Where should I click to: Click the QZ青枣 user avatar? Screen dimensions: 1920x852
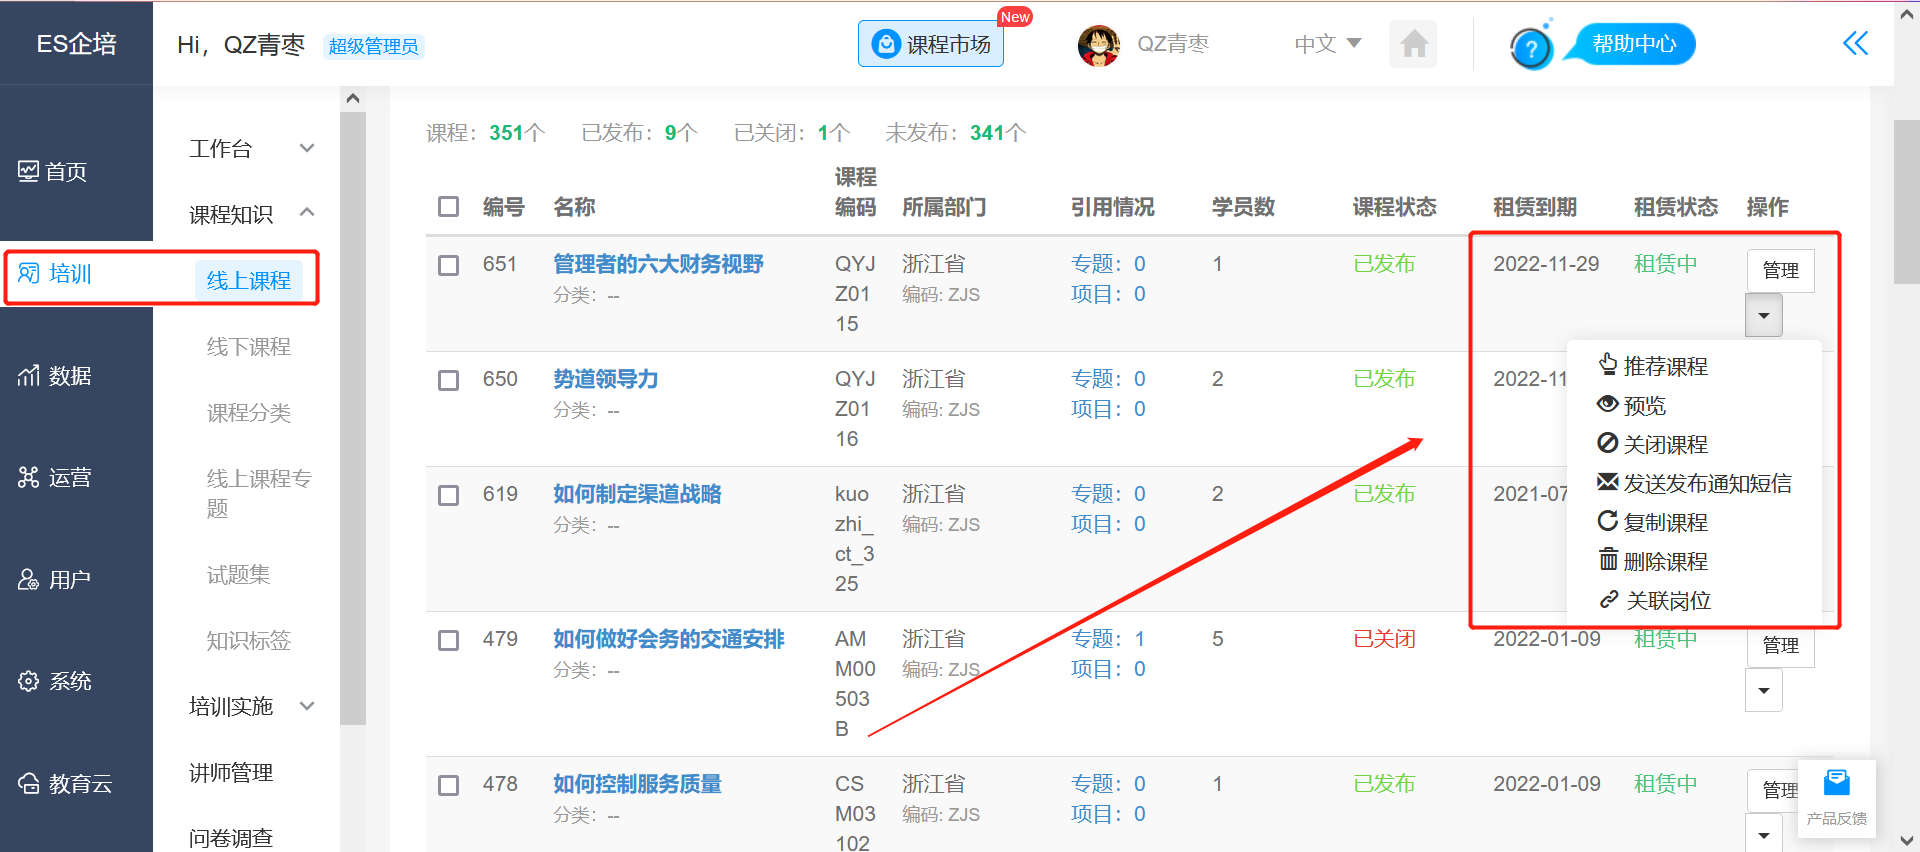pos(1098,45)
